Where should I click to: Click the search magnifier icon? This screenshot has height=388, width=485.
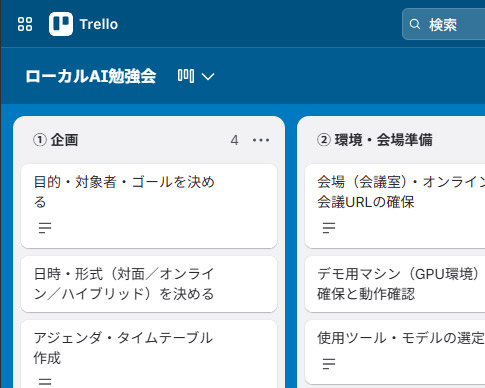click(415, 24)
